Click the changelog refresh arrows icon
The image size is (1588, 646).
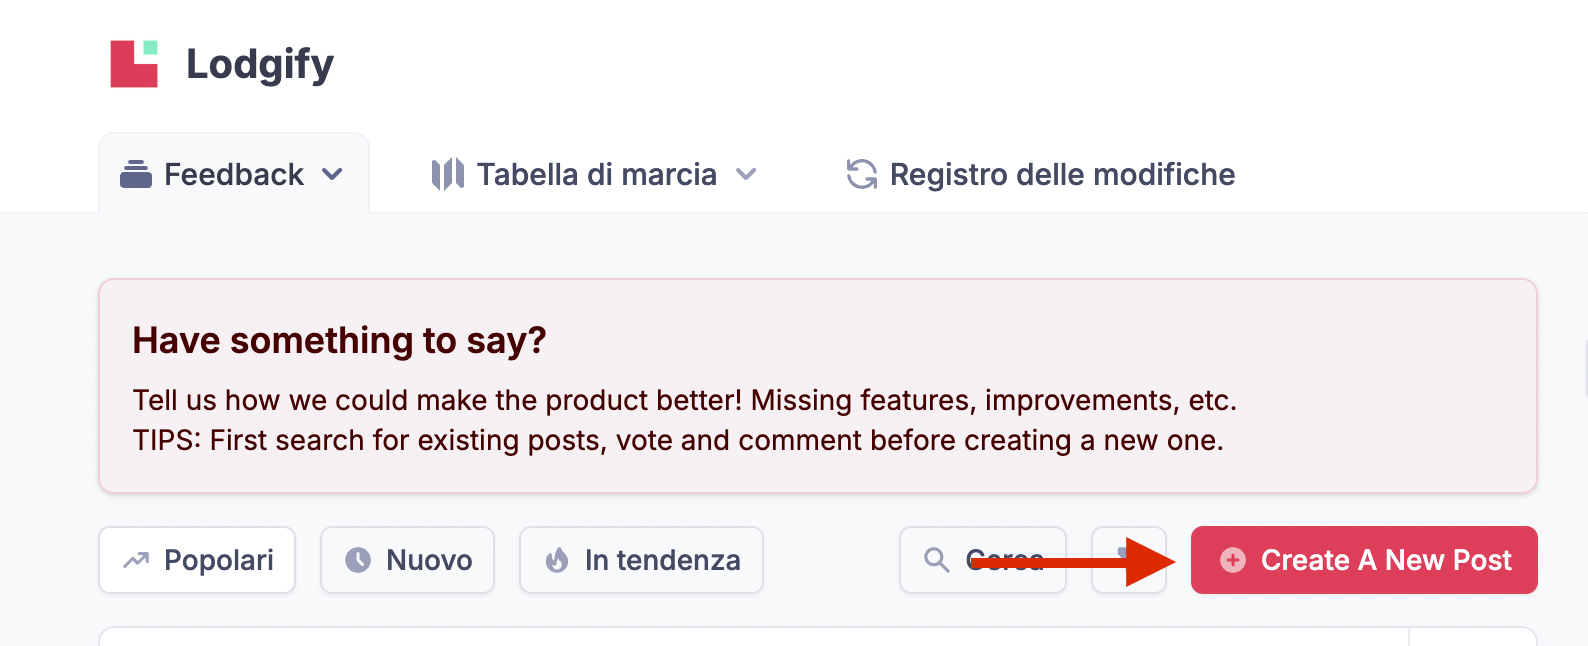click(862, 174)
